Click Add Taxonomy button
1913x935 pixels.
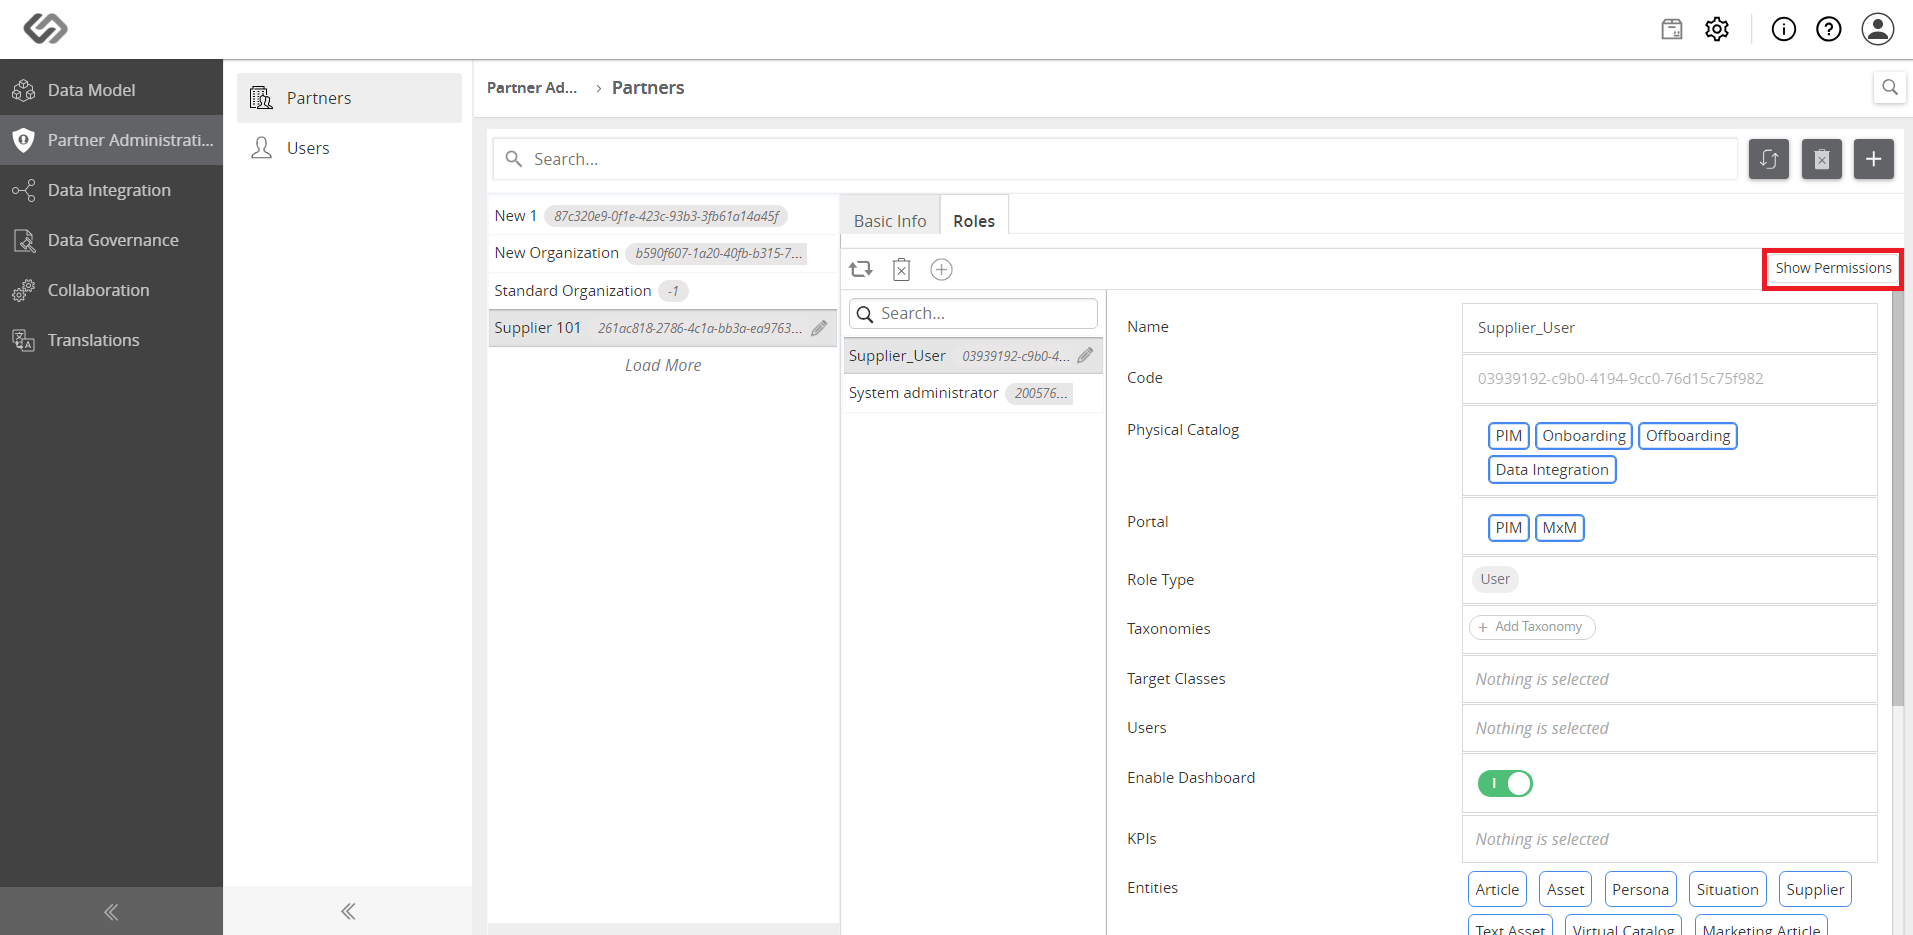1531,627
